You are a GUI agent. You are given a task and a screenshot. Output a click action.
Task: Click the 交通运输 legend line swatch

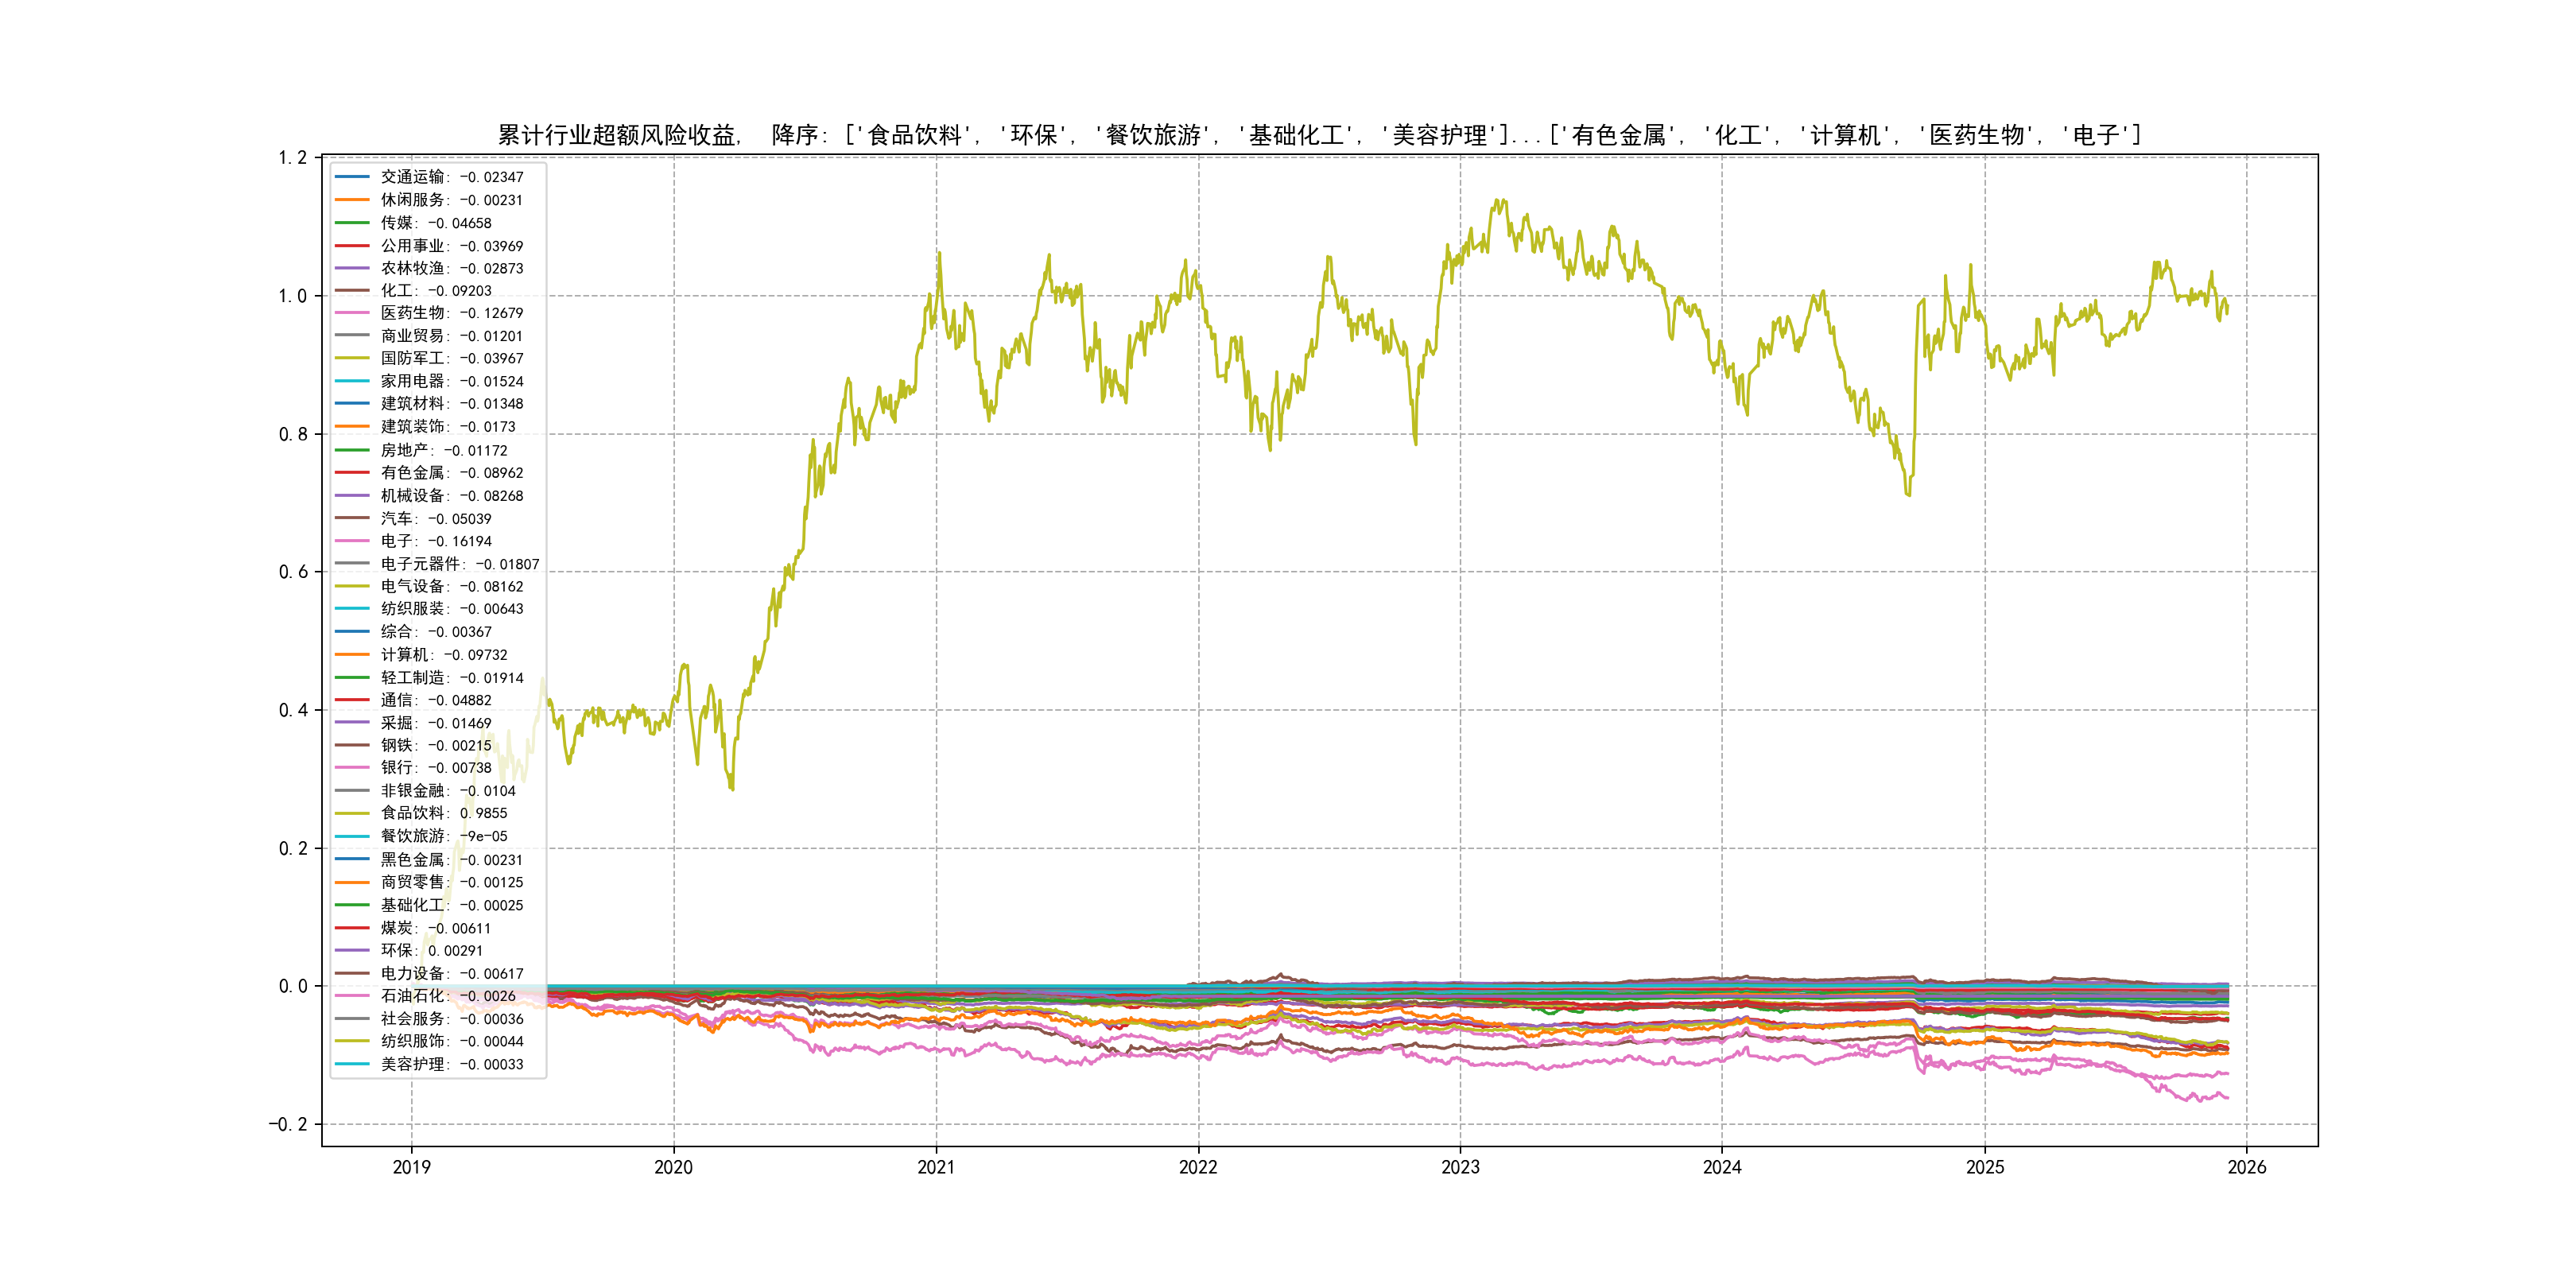point(352,177)
